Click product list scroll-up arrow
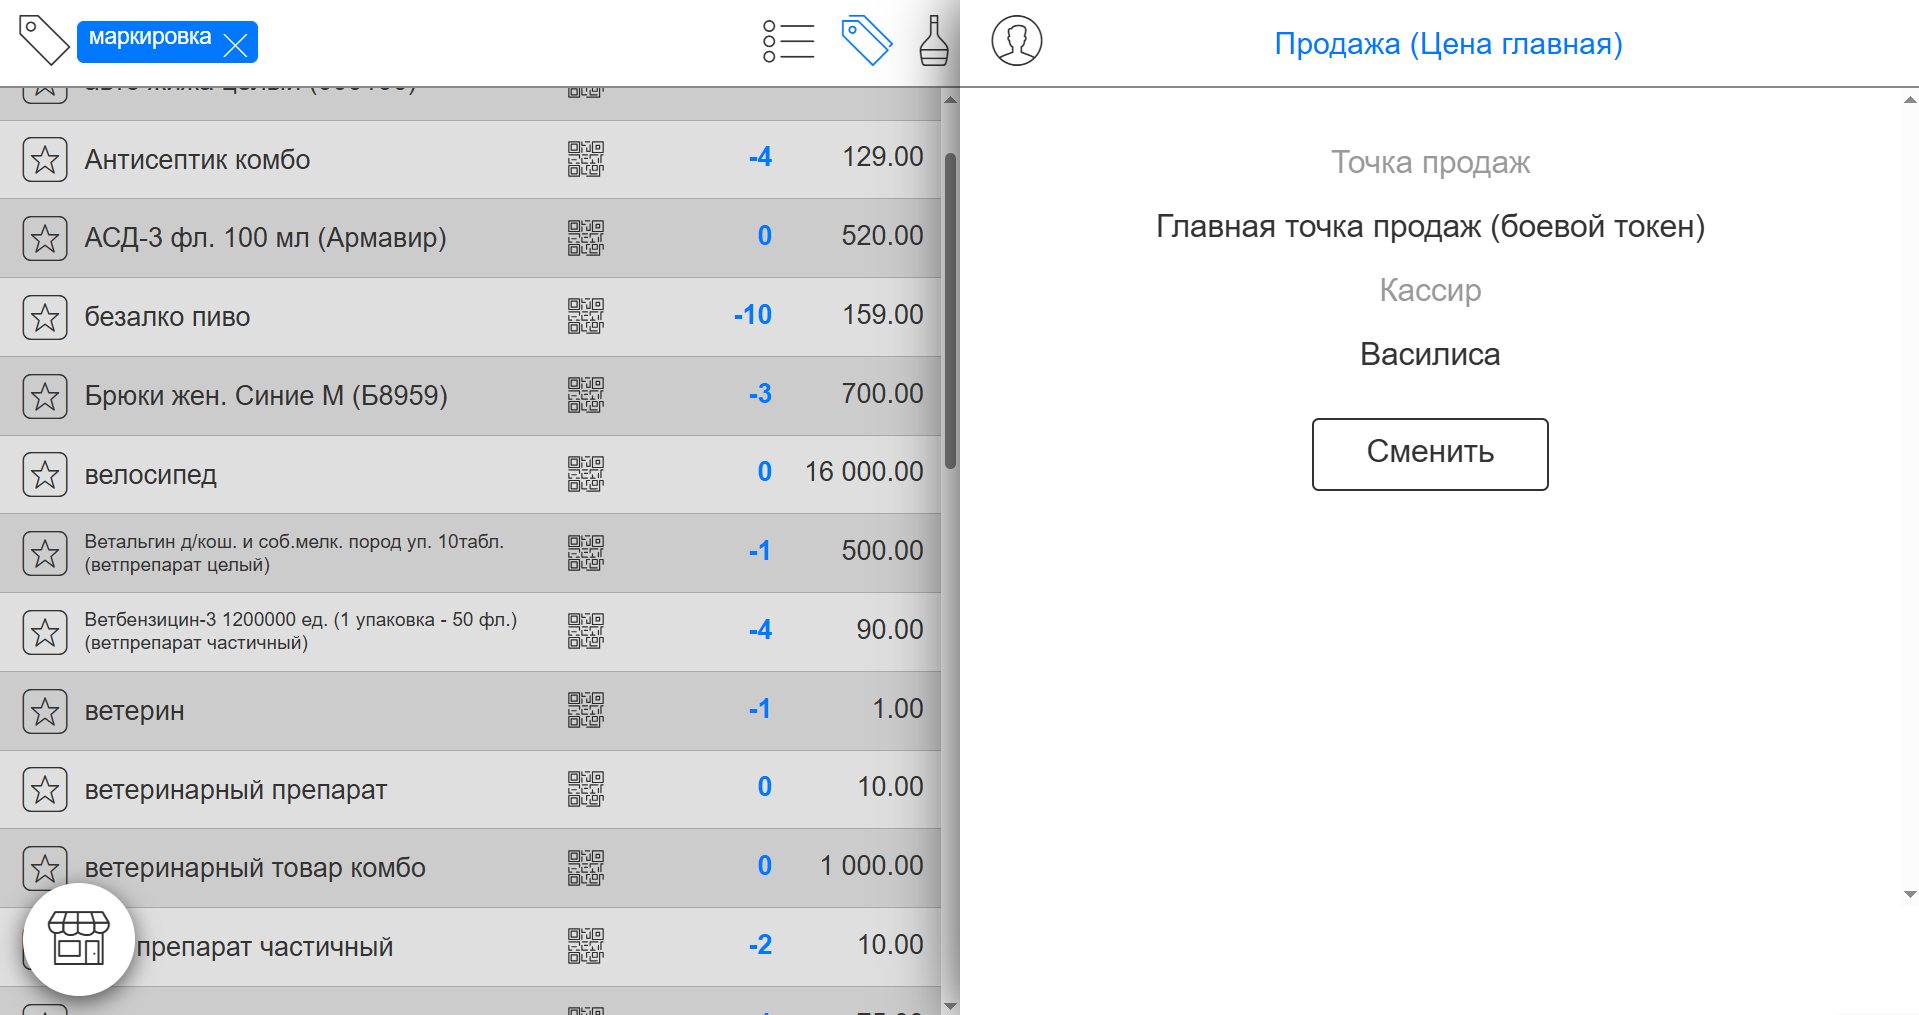This screenshot has height=1015, width=1919. tap(950, 99)
